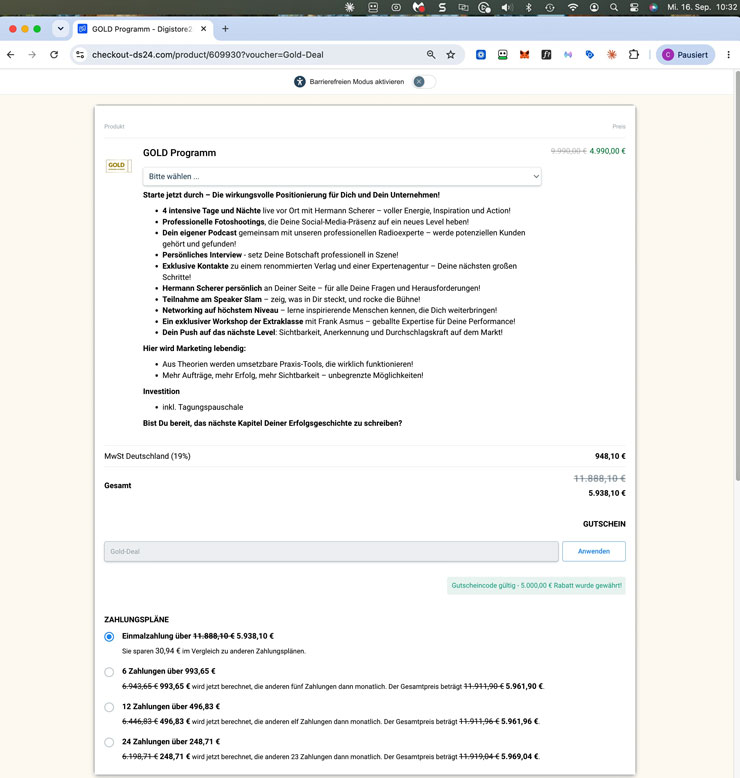Open the black ff extension icon
The height and width of the screenshot is (778, 740).
pos(546,55)
